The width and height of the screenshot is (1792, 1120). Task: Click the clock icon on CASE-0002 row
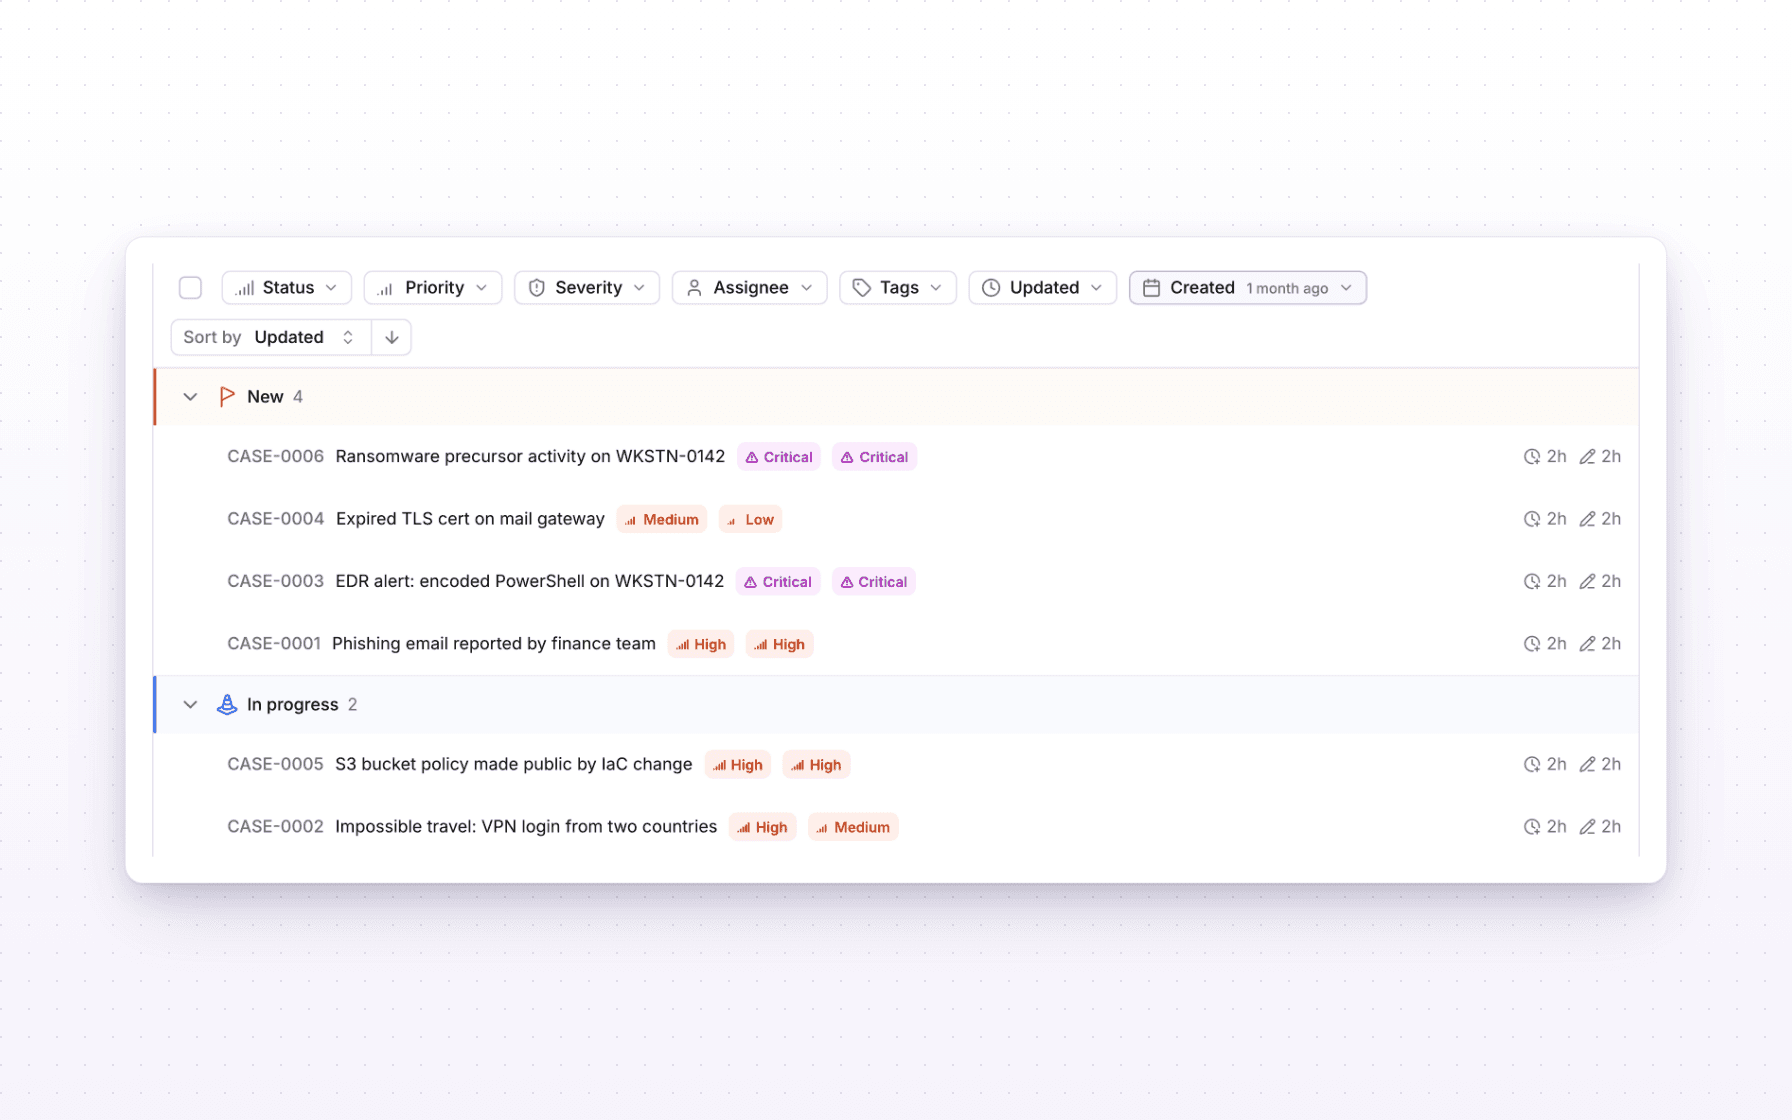[1531, 827]
